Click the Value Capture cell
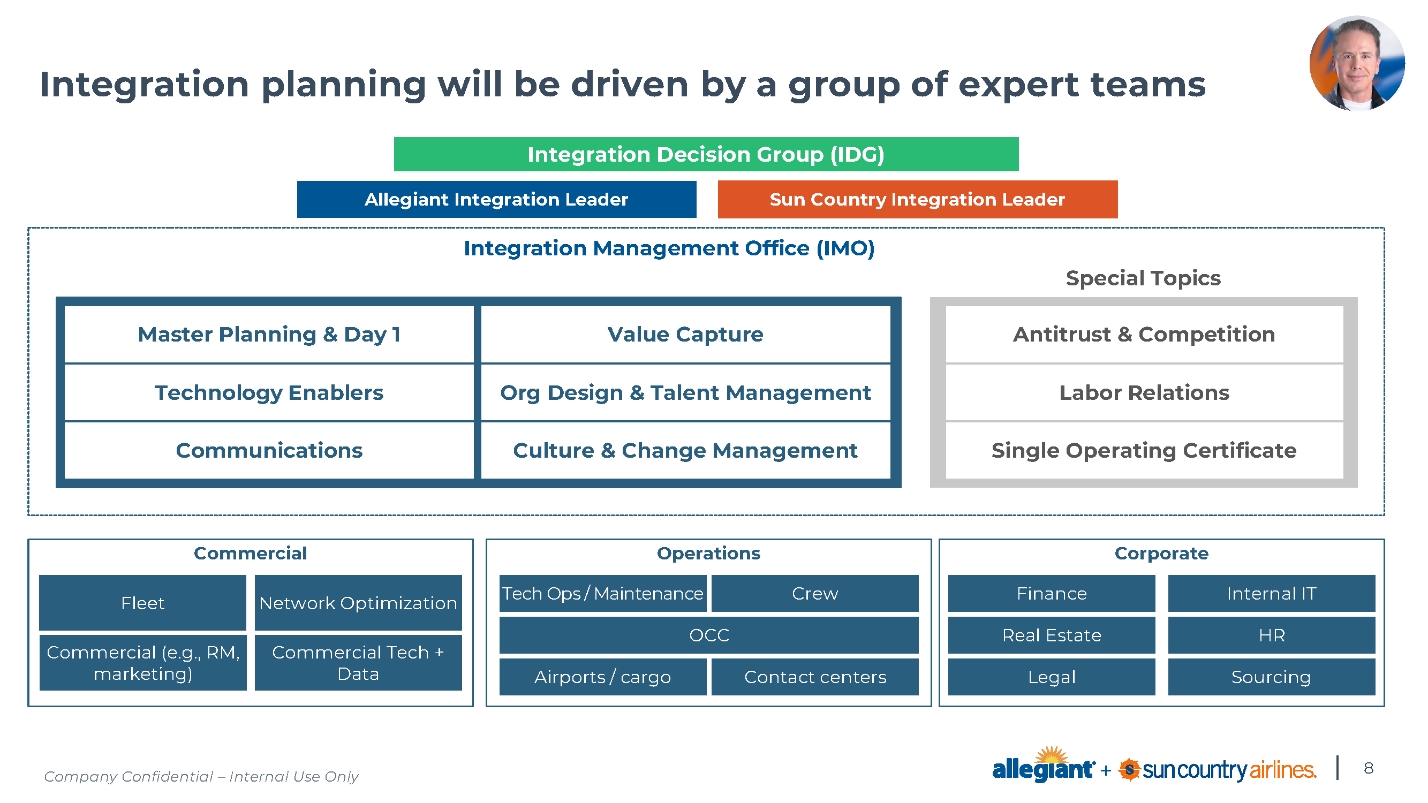The width and height of the screenshot is (1428, 803). [685, 335]
